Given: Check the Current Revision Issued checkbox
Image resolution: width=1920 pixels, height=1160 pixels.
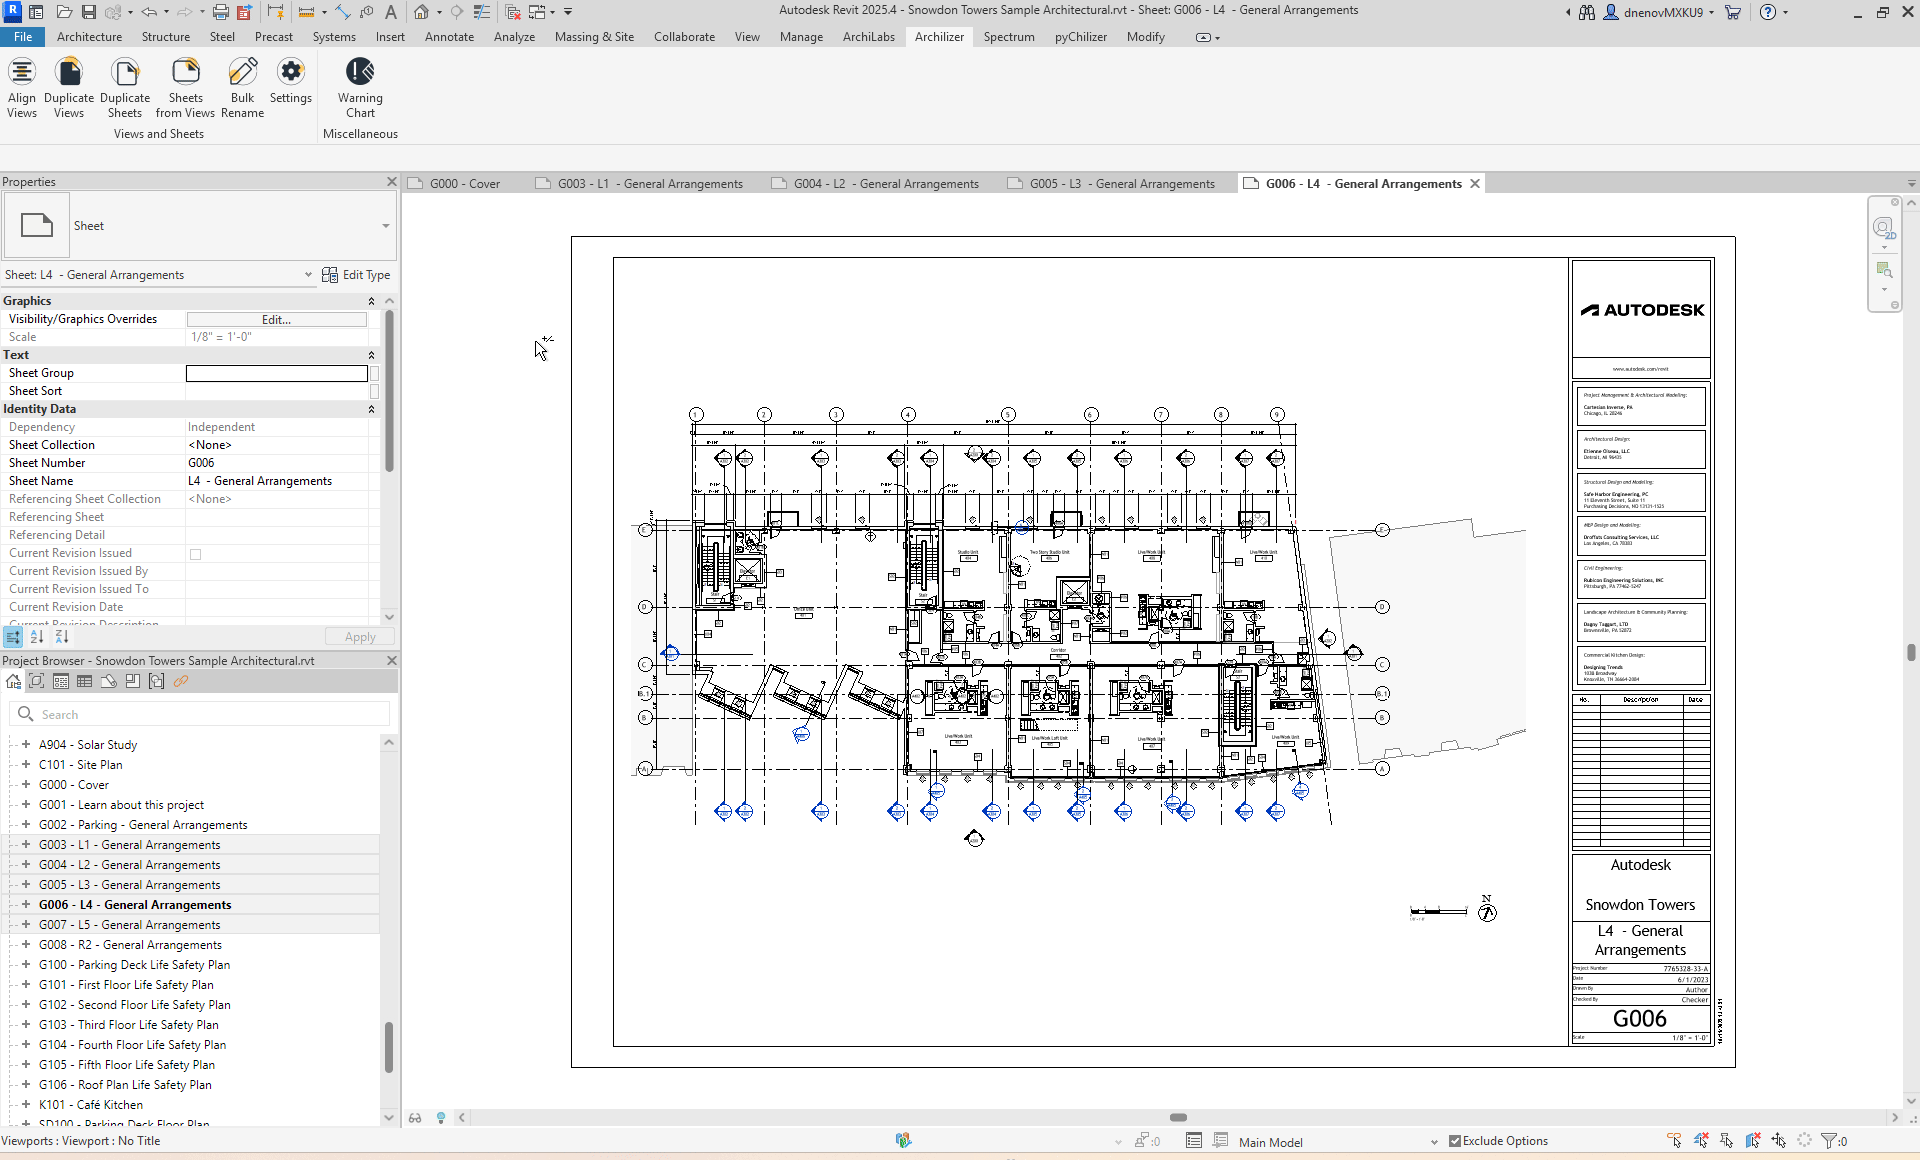Looking at the screenshot, I should [196, 554].
